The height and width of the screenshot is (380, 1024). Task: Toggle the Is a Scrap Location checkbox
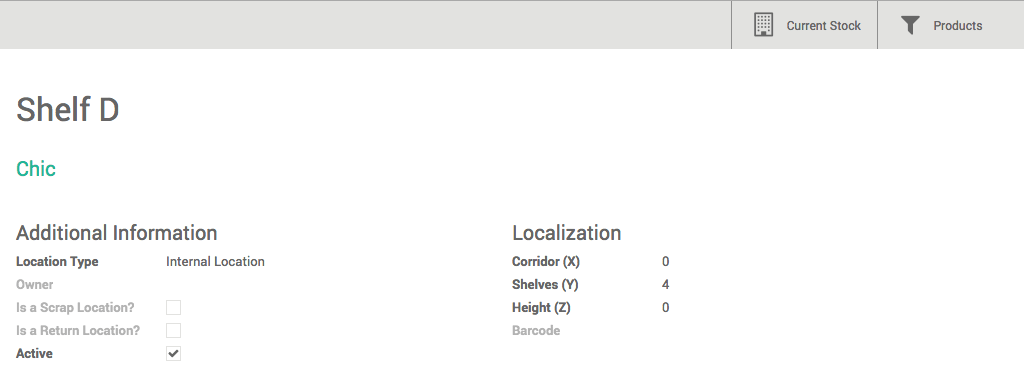pos(173,308)
